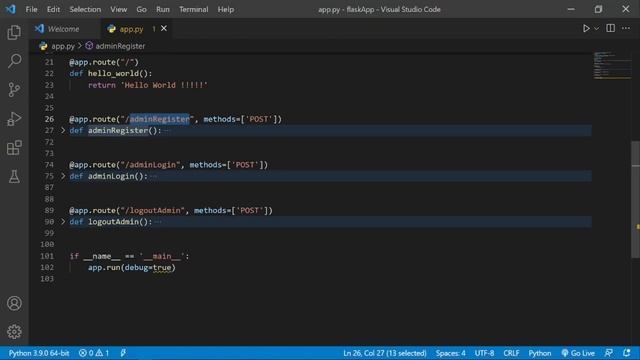Show errors and warnings problems panel
Viewport: 640px width, 360px height.
click(94, 353)
